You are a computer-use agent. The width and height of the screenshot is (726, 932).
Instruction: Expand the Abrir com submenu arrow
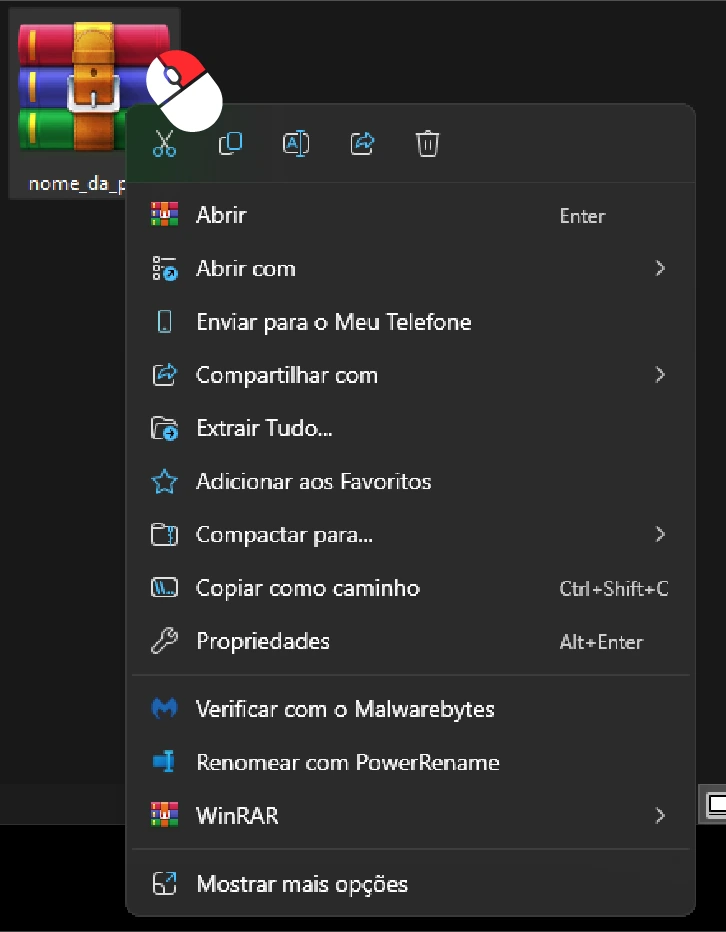(x=659, y=268)
